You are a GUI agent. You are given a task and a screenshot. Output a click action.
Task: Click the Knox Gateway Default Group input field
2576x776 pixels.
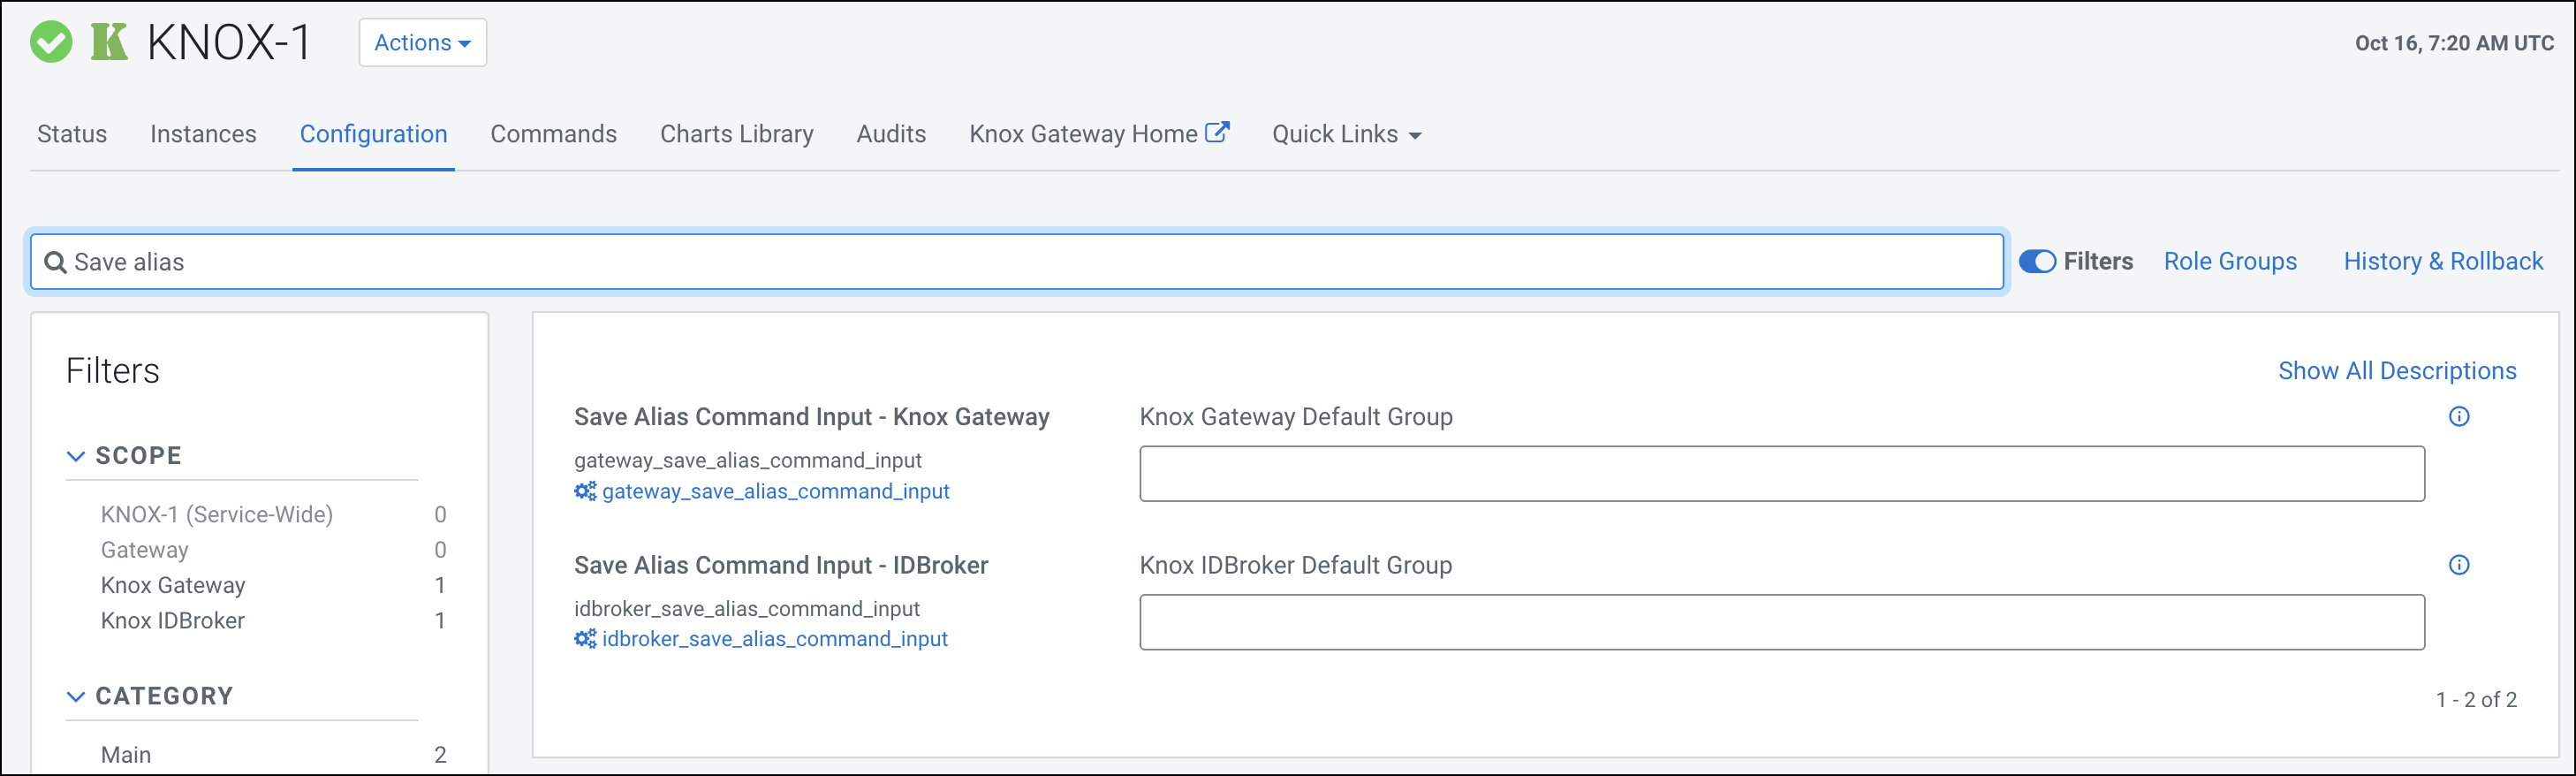click(x=1781, y=474)
